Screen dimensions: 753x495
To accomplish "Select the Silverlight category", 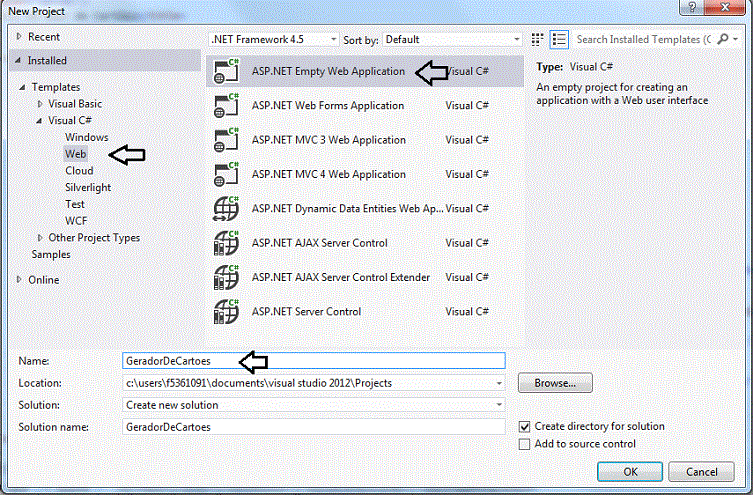I will pos(88,188).
